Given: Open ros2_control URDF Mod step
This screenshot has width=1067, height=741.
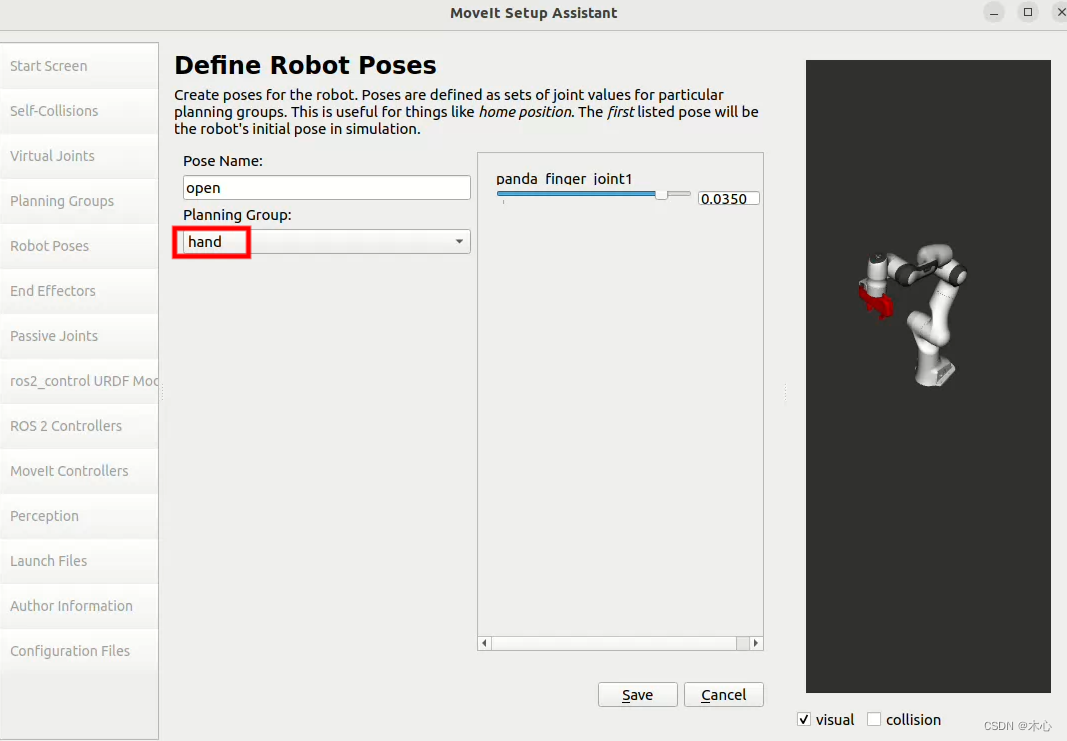Looking at the screenshot, I should (79, 380).
